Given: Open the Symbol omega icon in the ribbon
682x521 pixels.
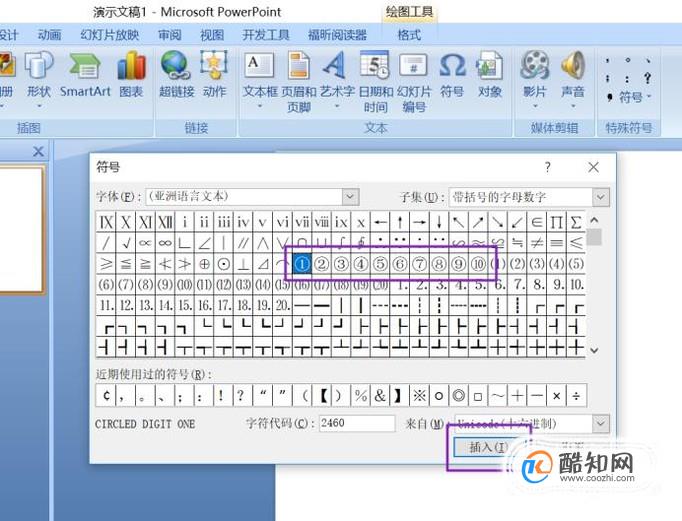Looking at the screenshot, I should (x=452, y=75).
